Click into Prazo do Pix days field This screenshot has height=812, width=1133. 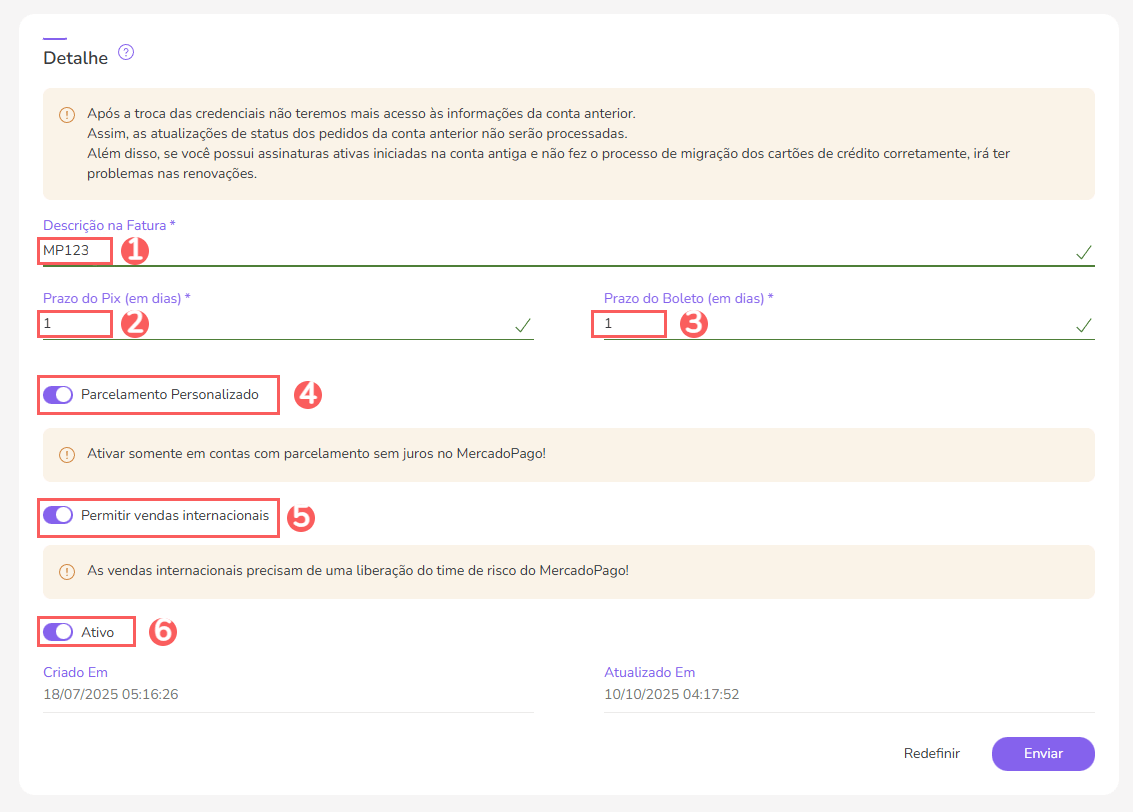(280, 324)
